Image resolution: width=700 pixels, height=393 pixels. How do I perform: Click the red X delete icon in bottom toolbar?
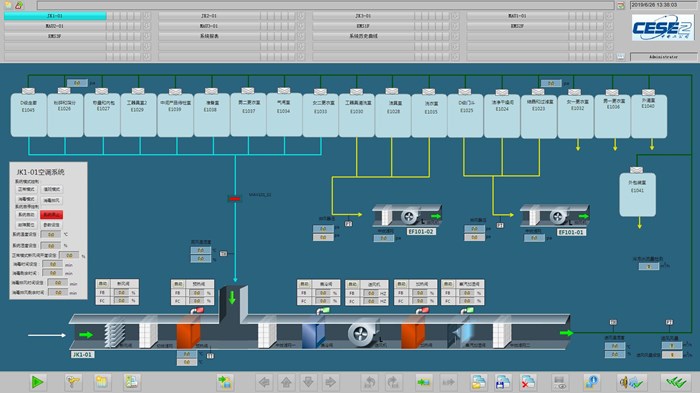point(528,382)
